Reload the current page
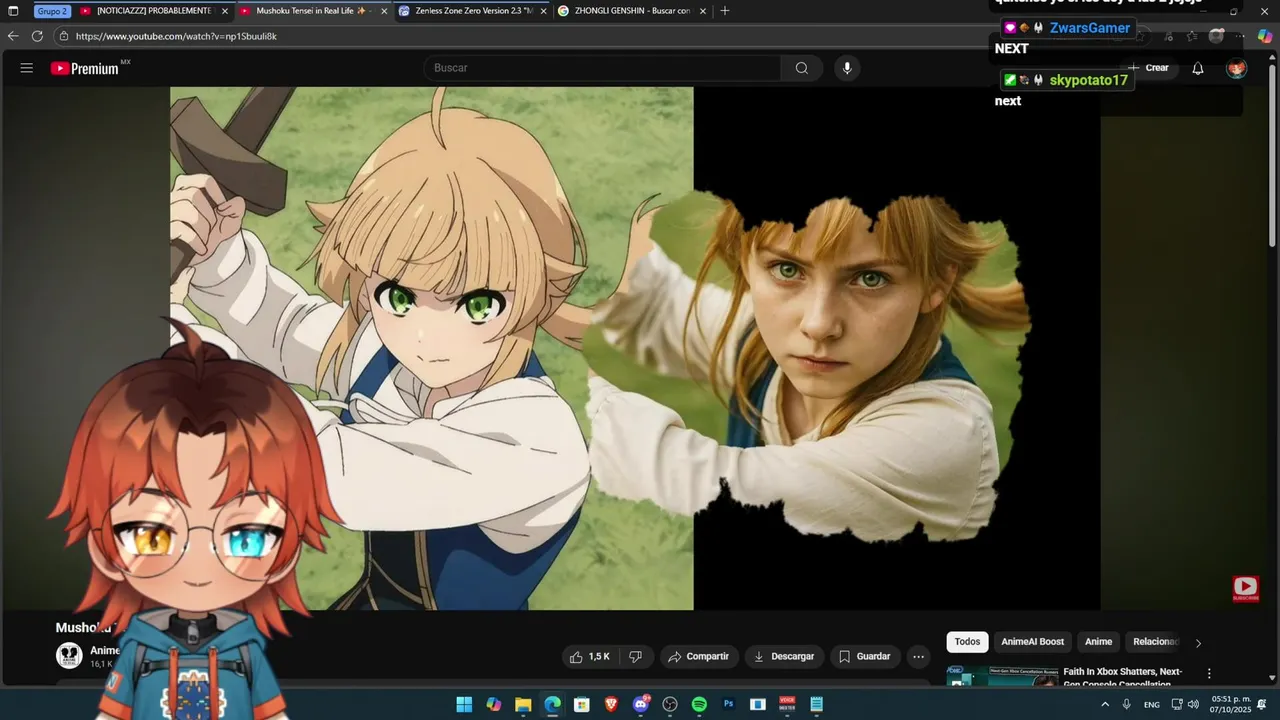The image size is (1280, 720). [37, 36]
